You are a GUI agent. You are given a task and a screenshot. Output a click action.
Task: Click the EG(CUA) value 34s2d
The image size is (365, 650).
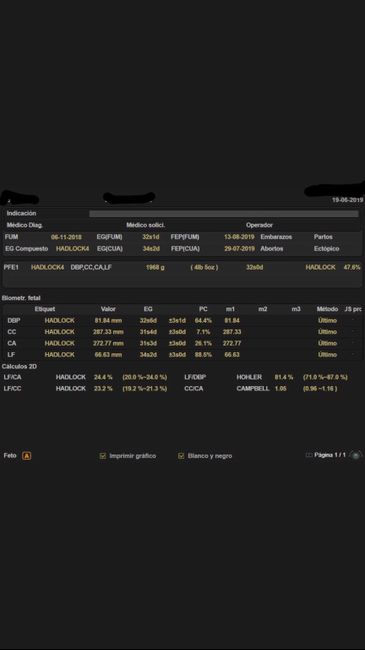coord(151,248)
